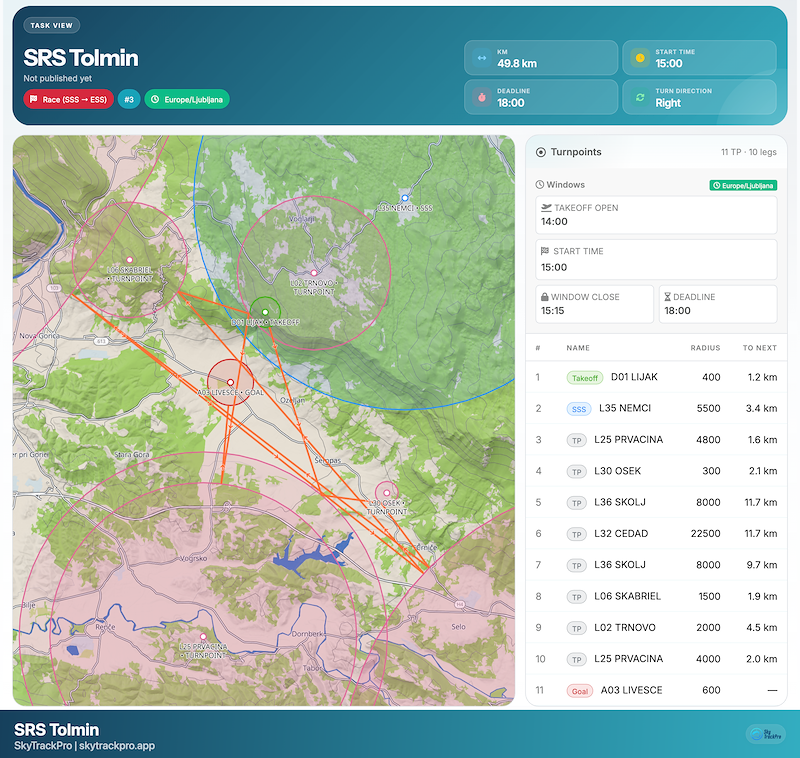The image size is (800, 758).
Task: Click the RADIUS column header
Action: (x=706, y=348)
